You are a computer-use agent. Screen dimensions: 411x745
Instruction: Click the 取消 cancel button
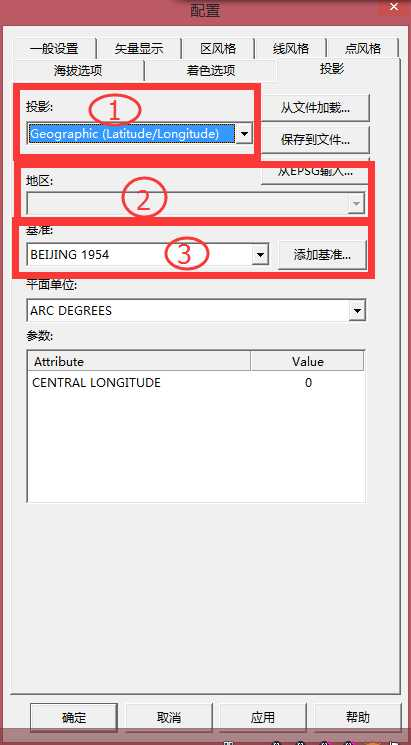pos(169,717)
